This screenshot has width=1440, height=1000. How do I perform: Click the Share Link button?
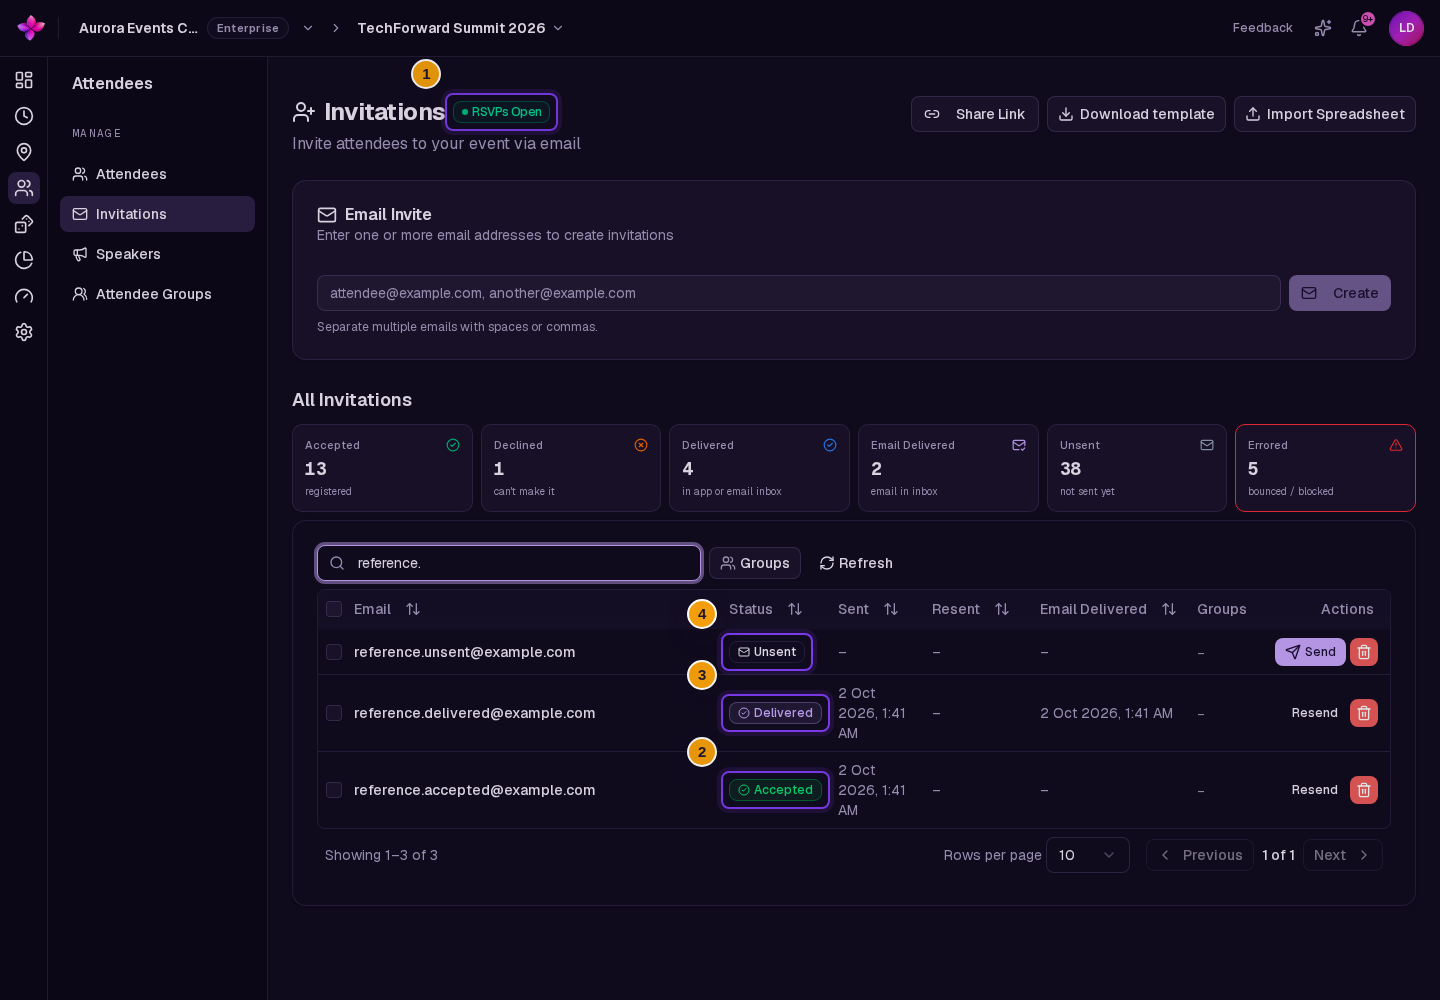[x=975, y=114]
